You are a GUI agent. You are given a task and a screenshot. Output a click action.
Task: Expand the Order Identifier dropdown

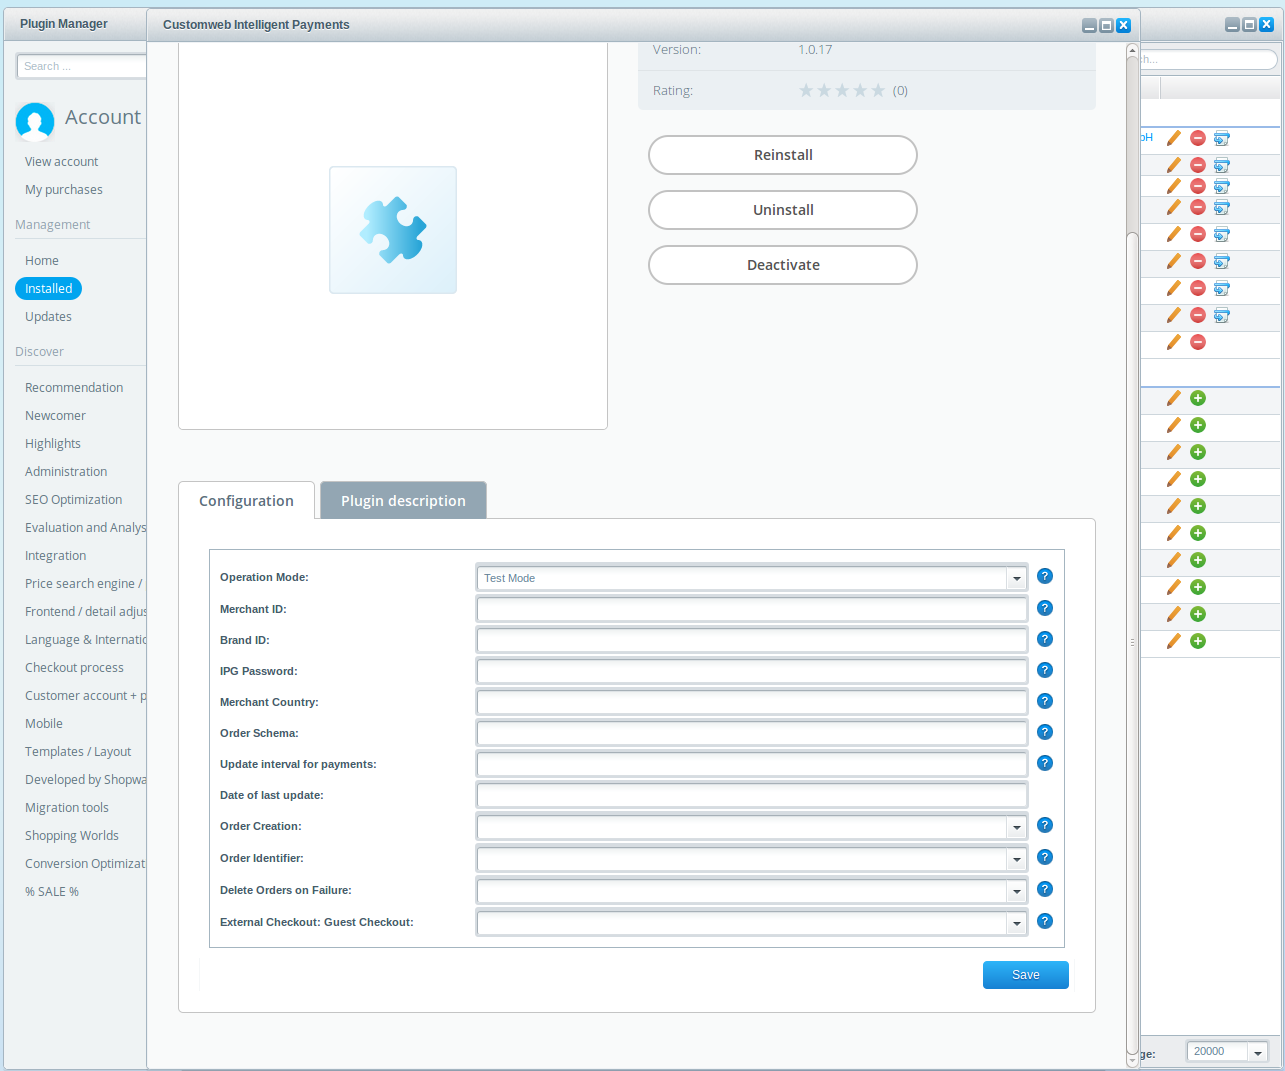pos(1017,859)
